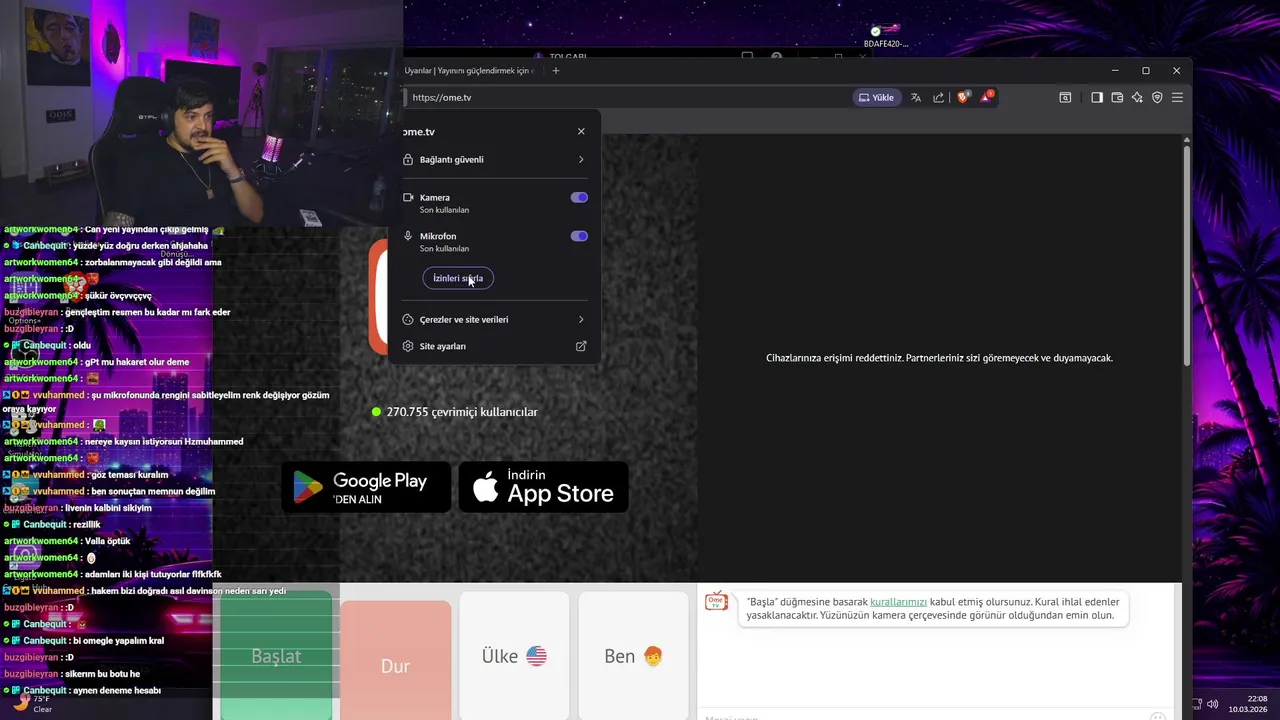
Task: Click the online users count text
Action: (x=462, y=412)
